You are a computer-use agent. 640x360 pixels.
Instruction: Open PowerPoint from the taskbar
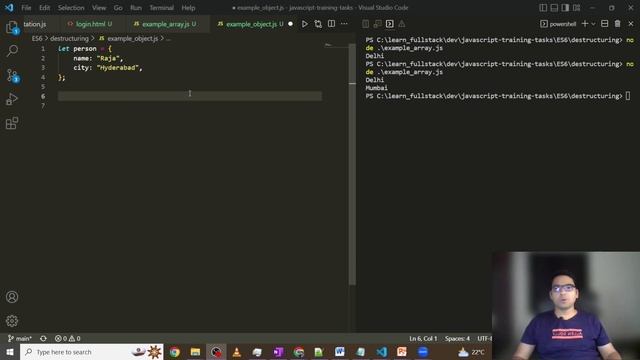[402, 352]
